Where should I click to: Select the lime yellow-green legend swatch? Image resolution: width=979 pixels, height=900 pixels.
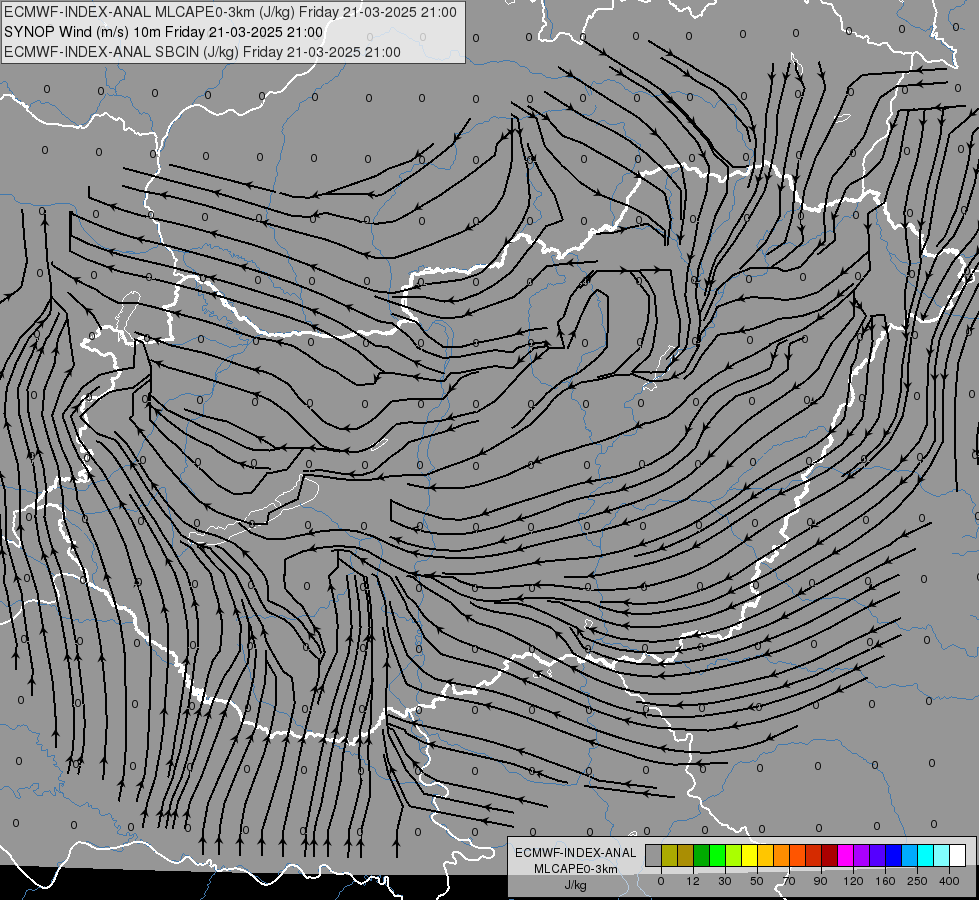pyautogui.click(x=734, y=855)
